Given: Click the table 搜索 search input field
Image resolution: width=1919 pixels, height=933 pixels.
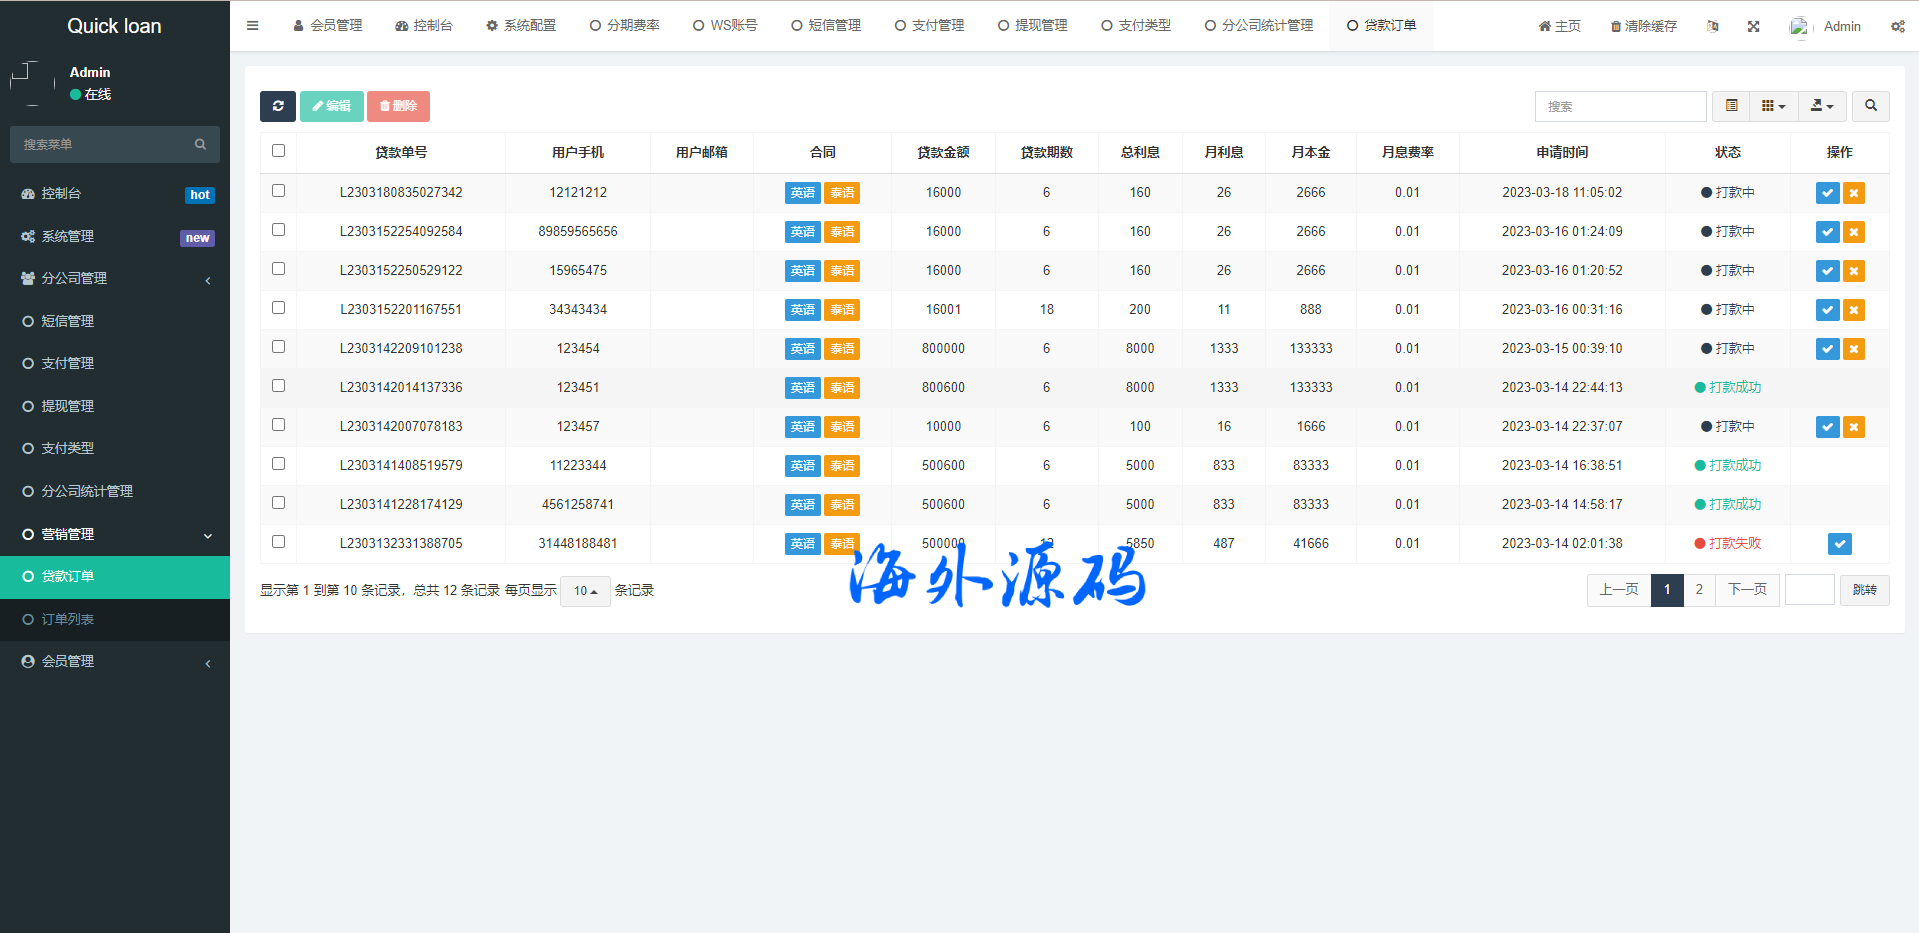Looking at the screenshot, I should 1620,106.
